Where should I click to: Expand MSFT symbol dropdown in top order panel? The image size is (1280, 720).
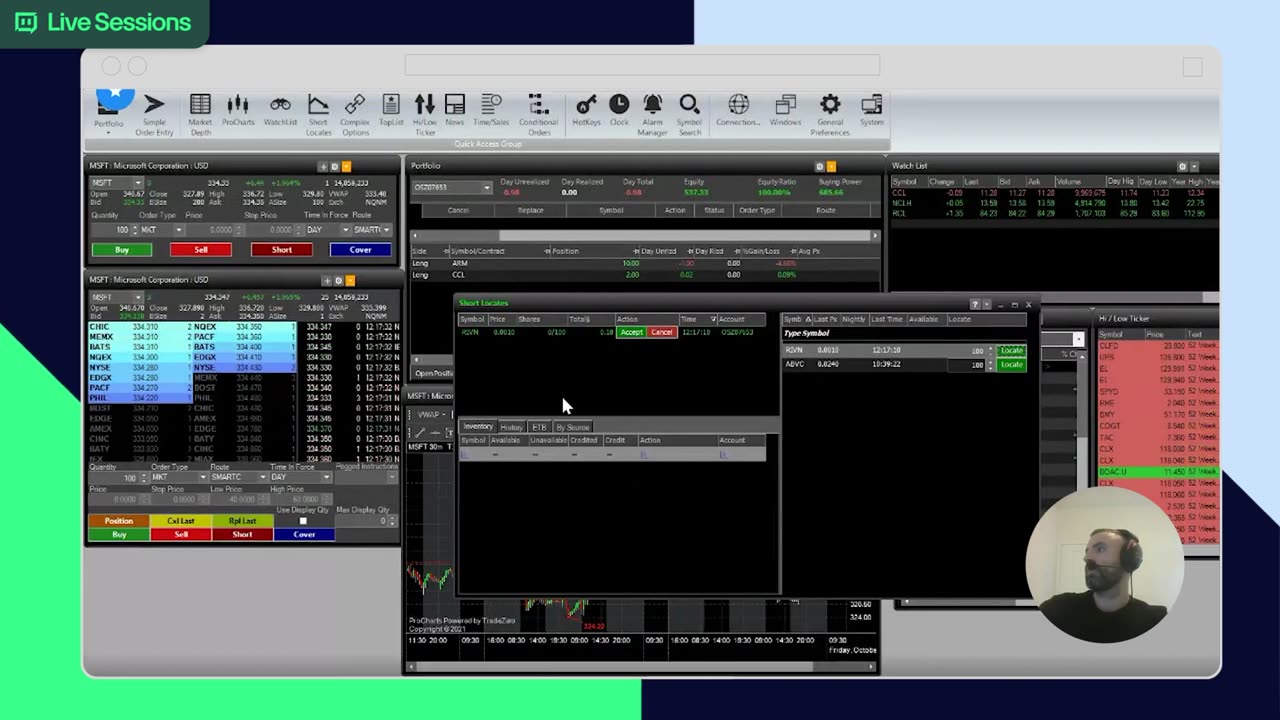(x=137, y=183)
